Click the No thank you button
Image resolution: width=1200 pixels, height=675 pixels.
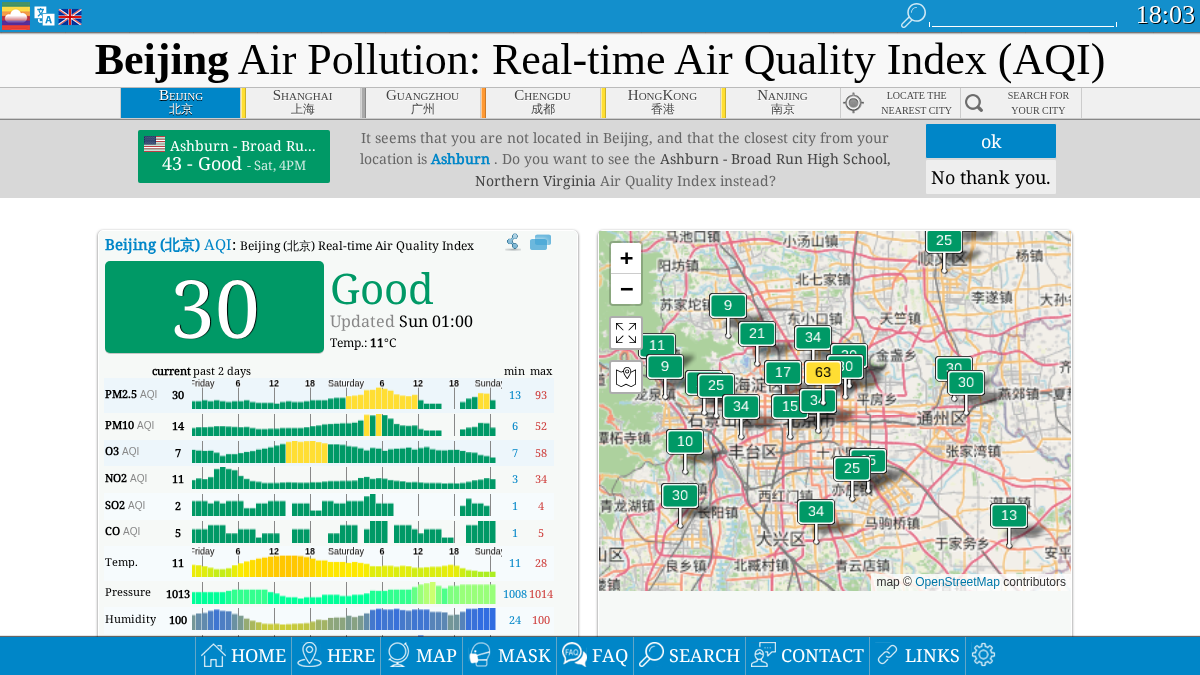pos(991,177)
